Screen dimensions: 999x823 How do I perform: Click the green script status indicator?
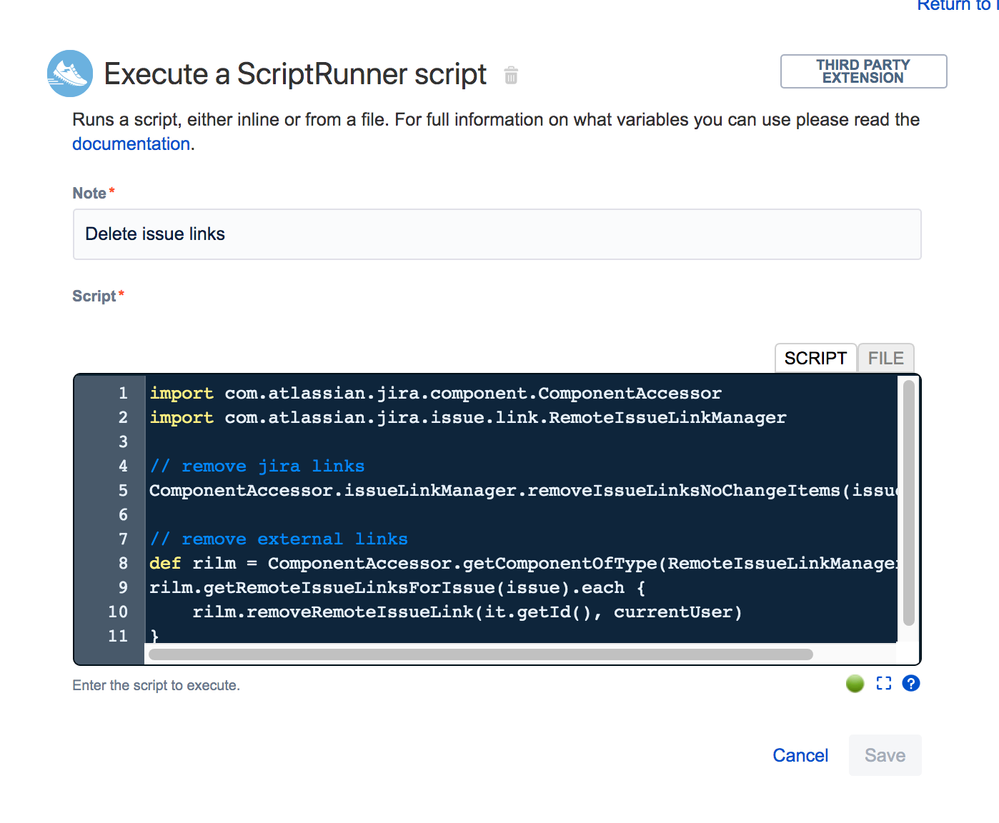(x=854, y=683)
